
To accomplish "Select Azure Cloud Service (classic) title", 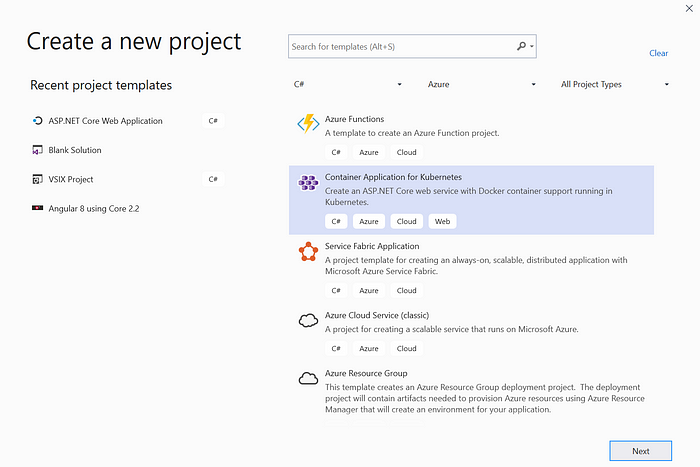I will [377, 315].
